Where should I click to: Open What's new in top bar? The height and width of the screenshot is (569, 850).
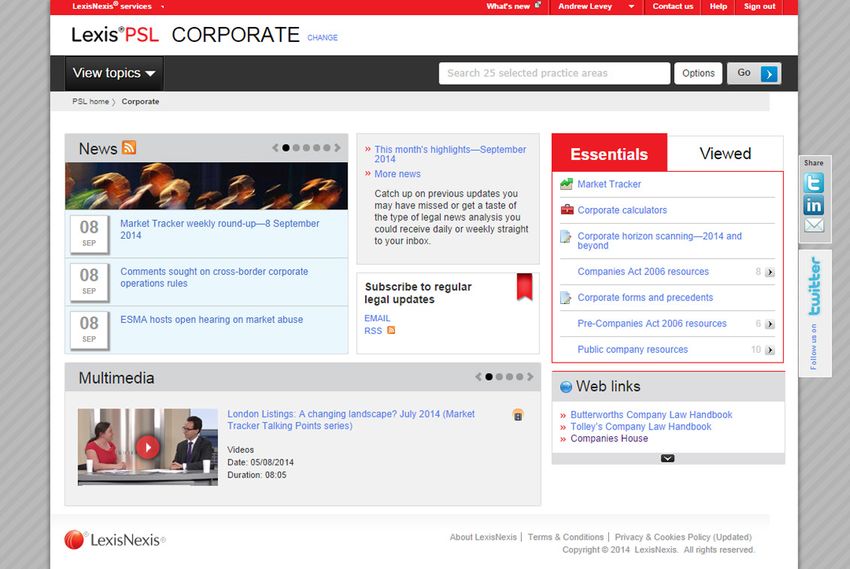(x=508, y=7)
